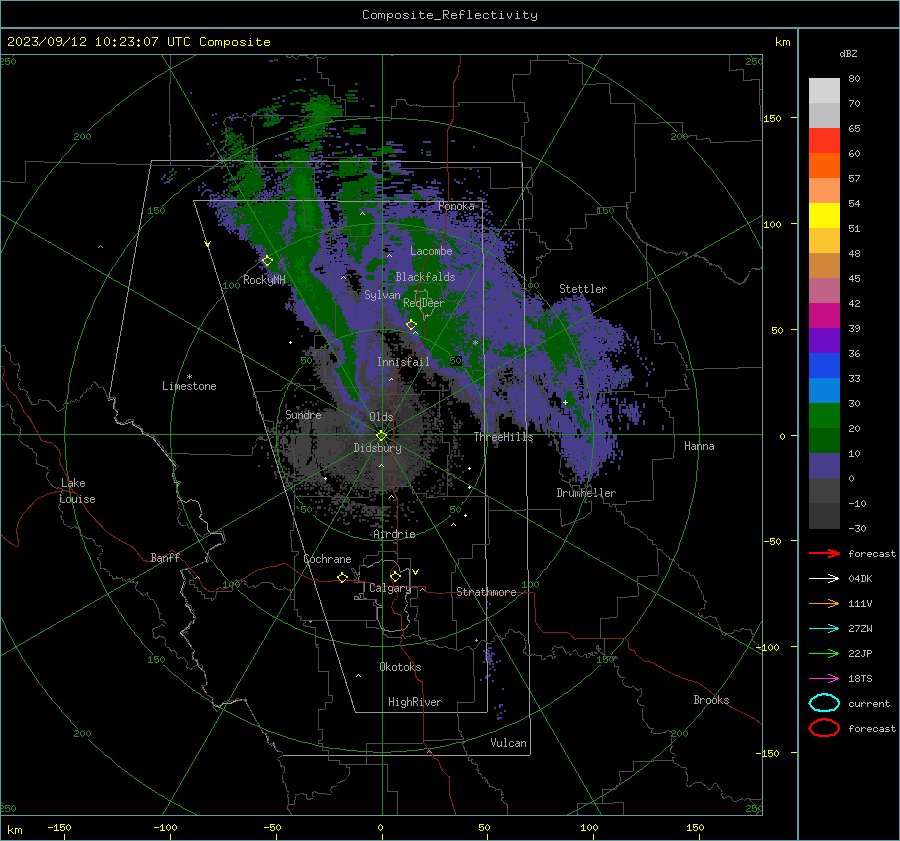Screen dimensions: 900x841
Task: Click the 20 dBZ green swatch
Action: coord(824,416)
